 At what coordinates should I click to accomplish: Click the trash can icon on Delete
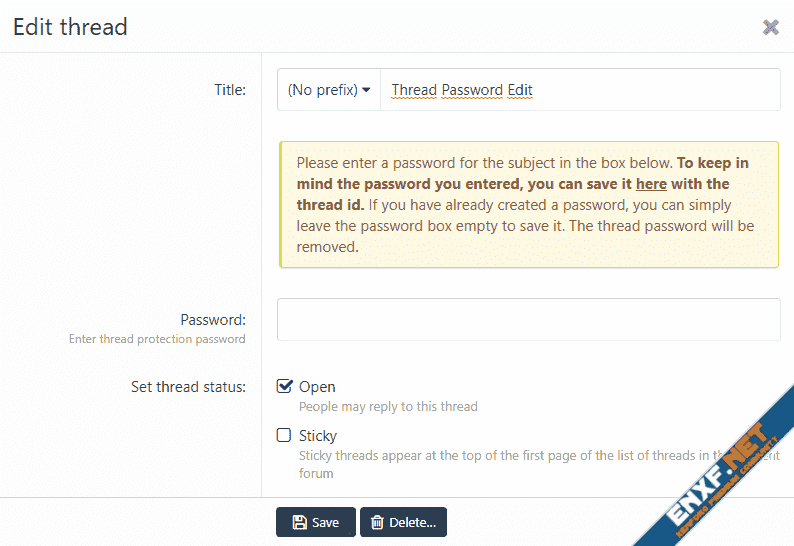(377, 522)
